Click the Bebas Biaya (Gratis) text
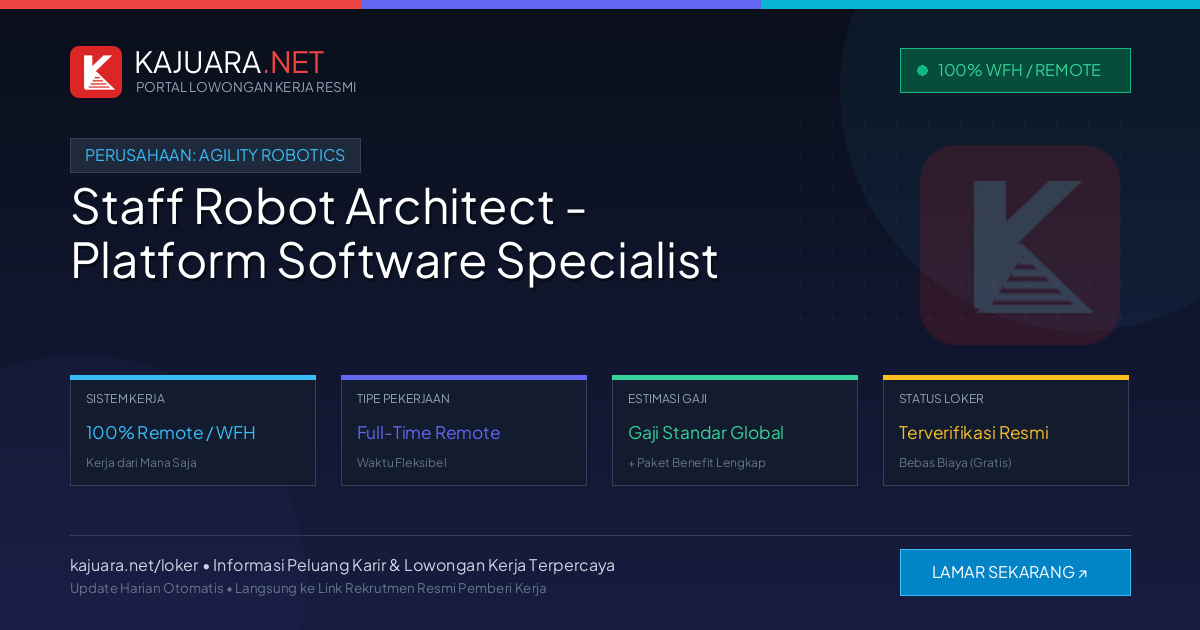Viewport: 1200px width, 630px height. pyautogui.click(x=955, y=463)
